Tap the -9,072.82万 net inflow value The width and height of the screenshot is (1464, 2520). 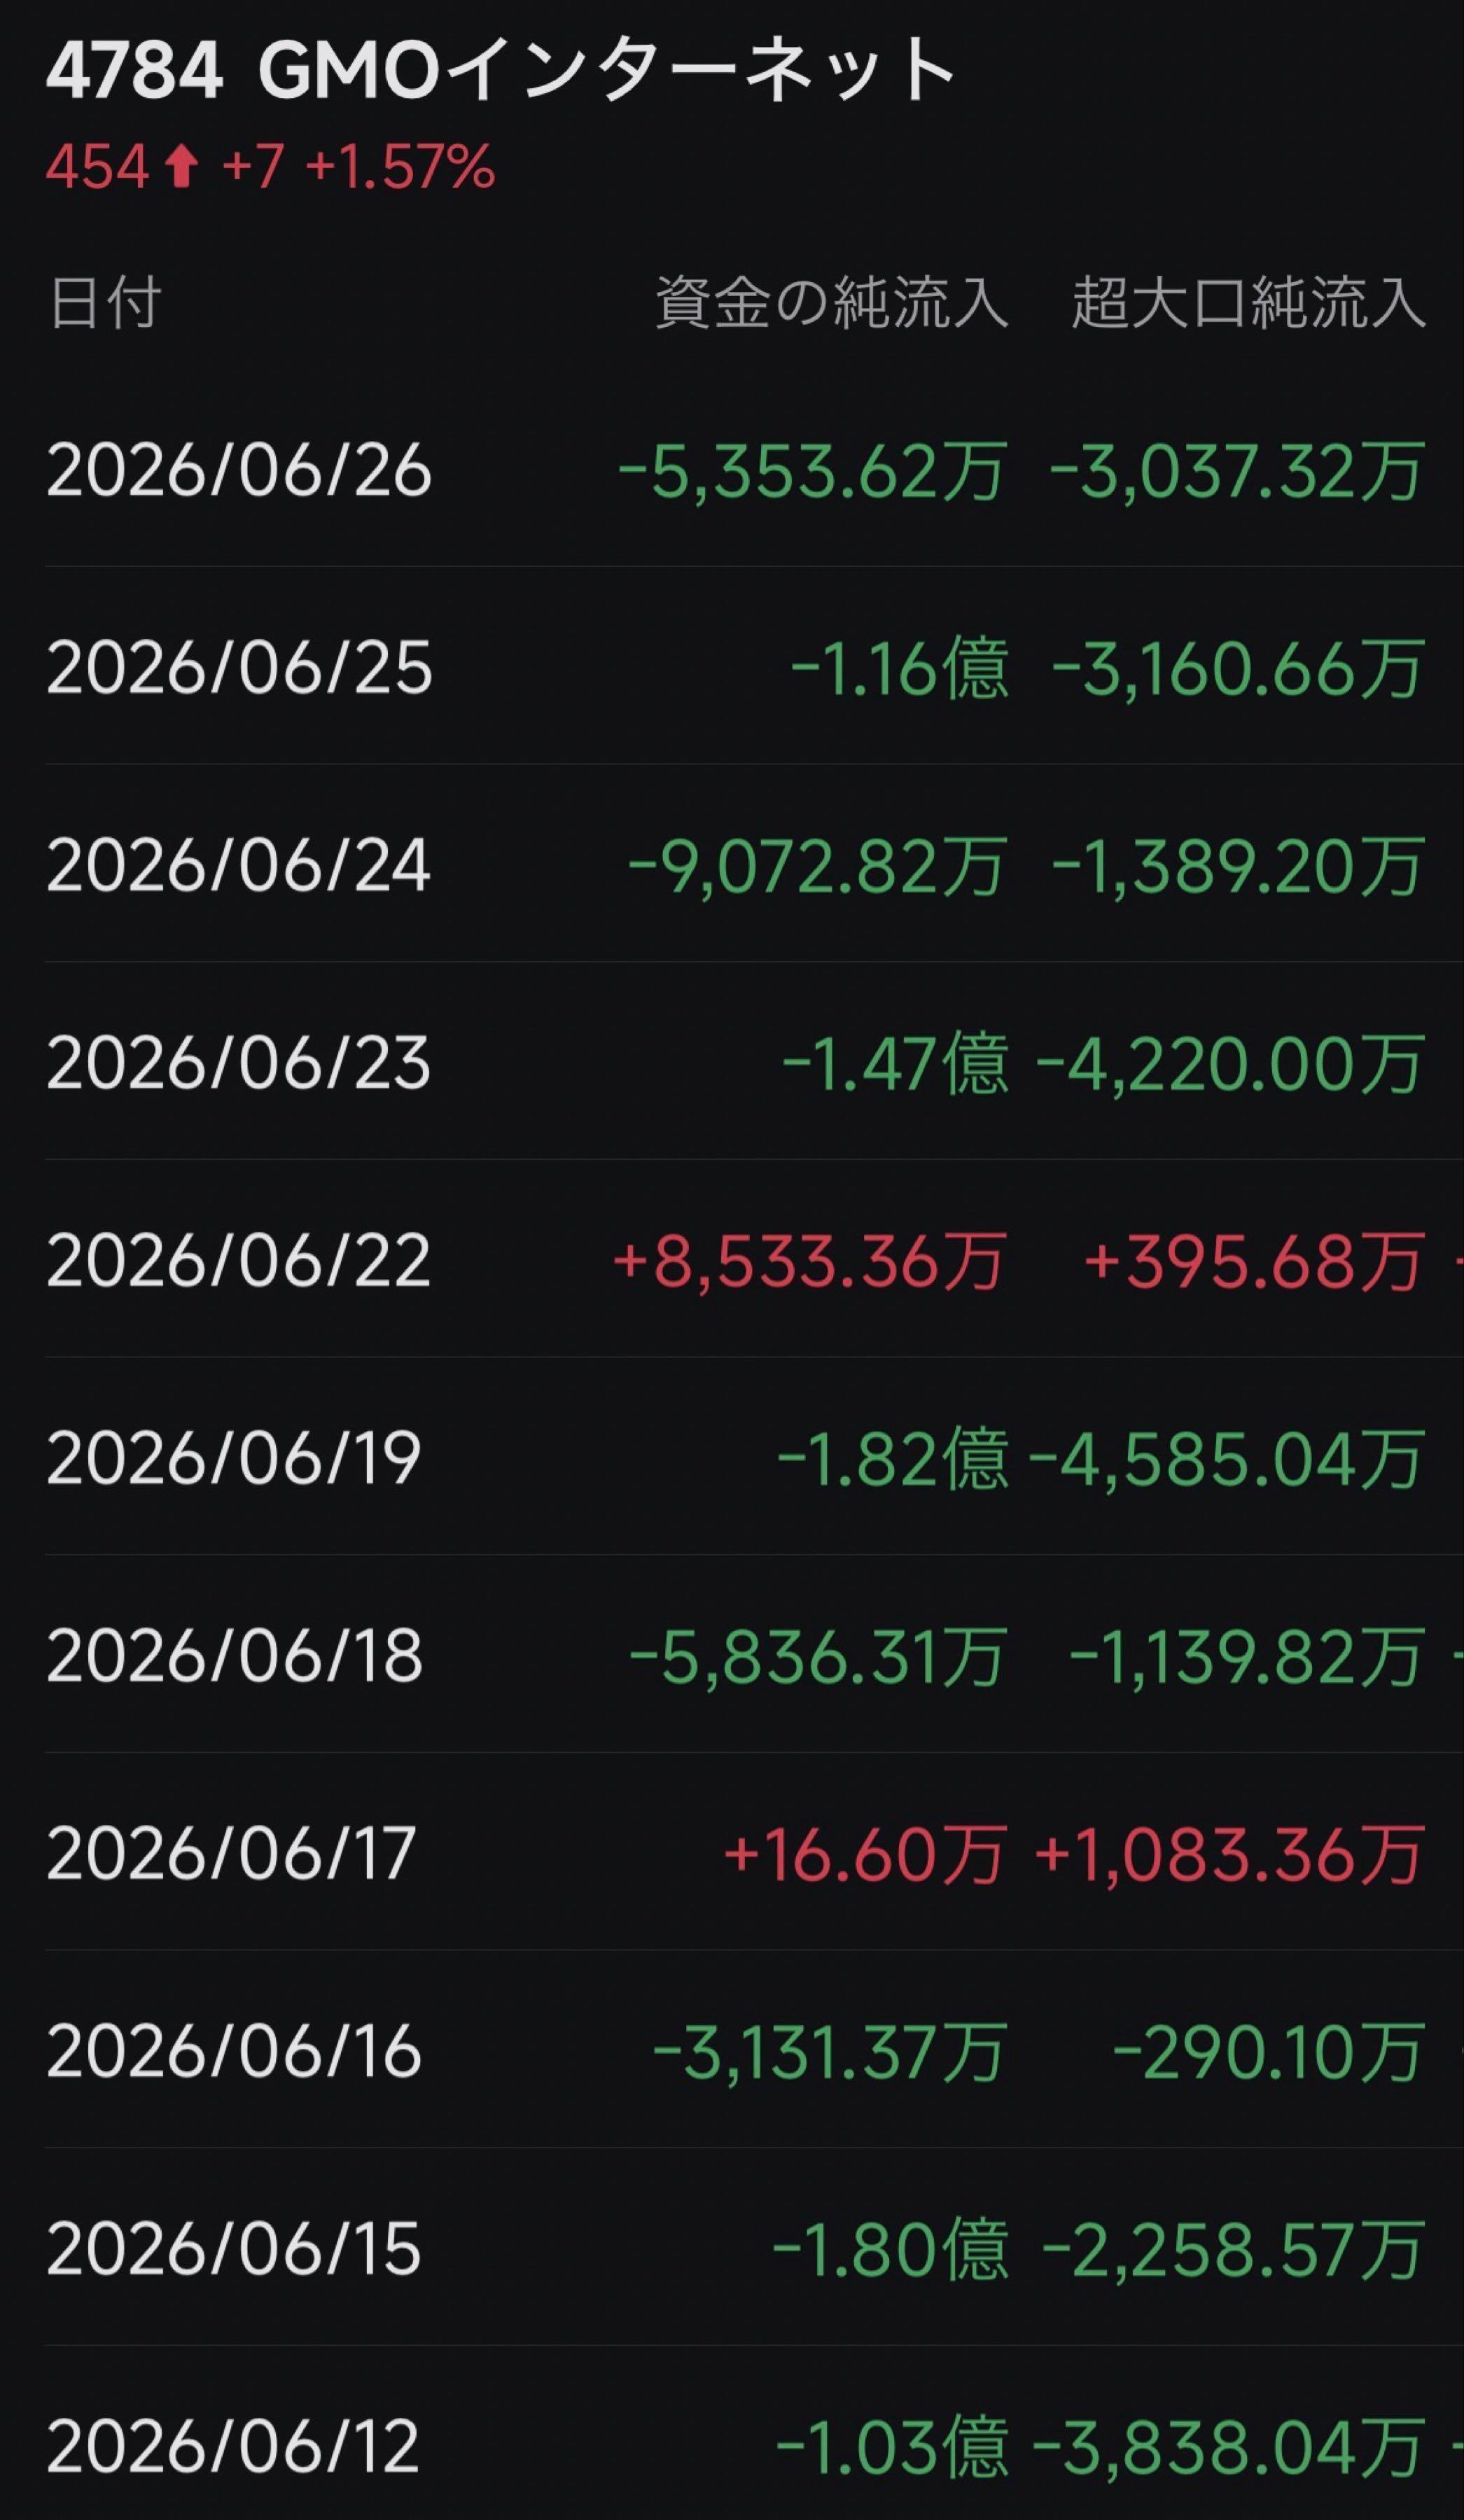point(817,865)
